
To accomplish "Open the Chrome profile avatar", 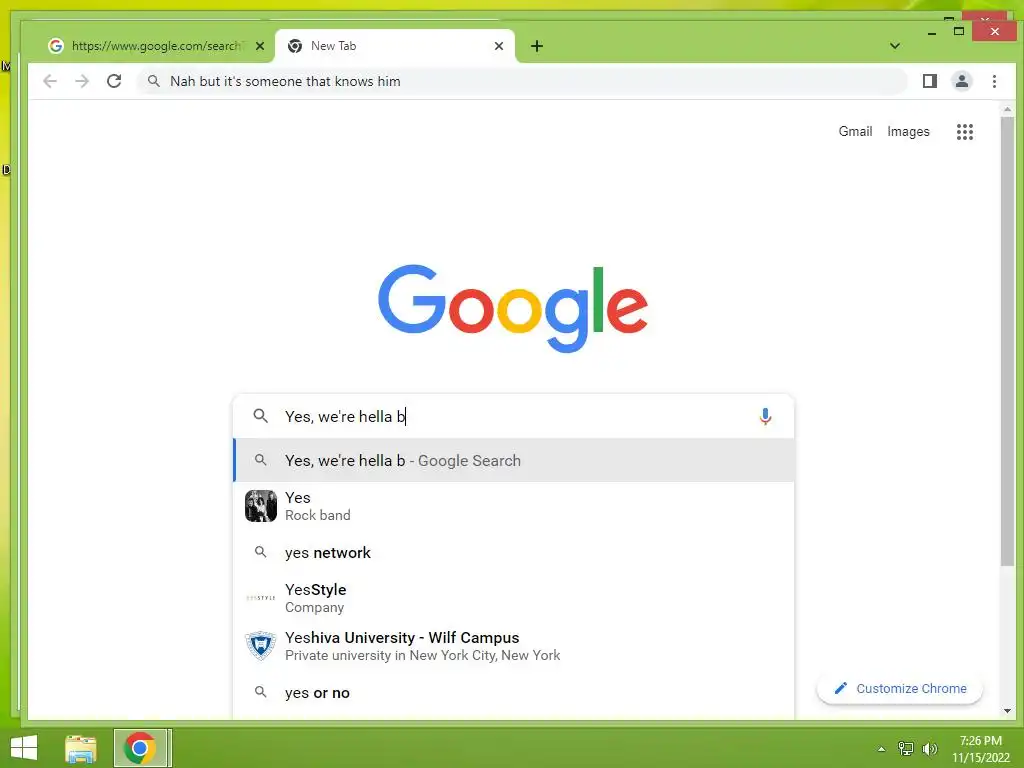I will (x=961, y=81).
